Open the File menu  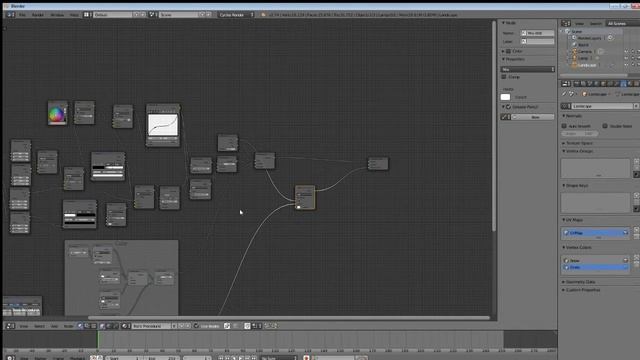point(22,15)
